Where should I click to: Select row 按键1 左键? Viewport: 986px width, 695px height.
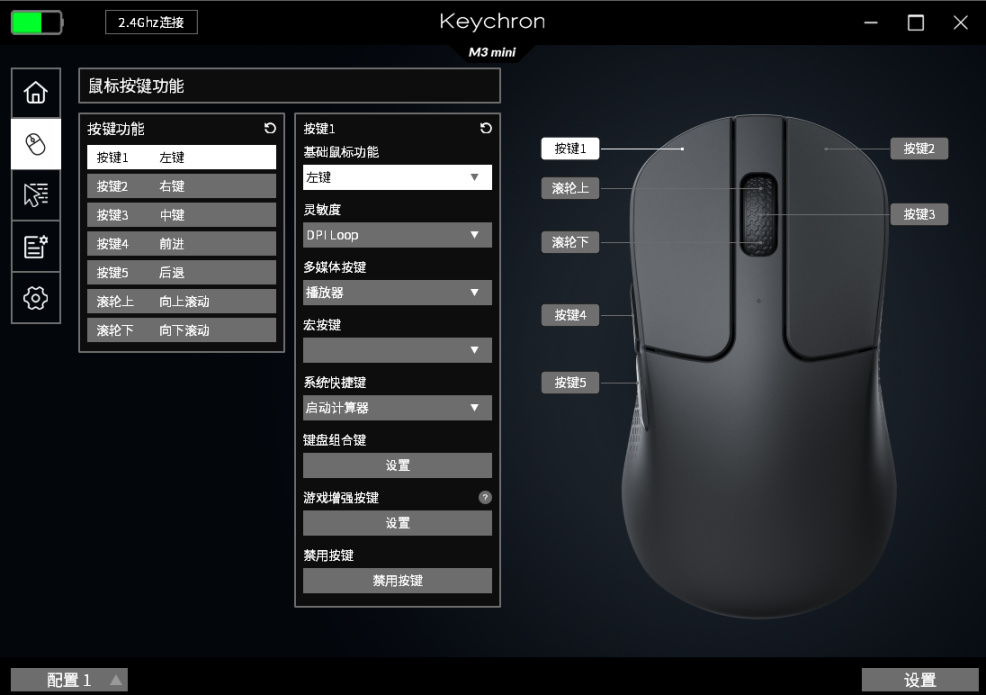181,157
